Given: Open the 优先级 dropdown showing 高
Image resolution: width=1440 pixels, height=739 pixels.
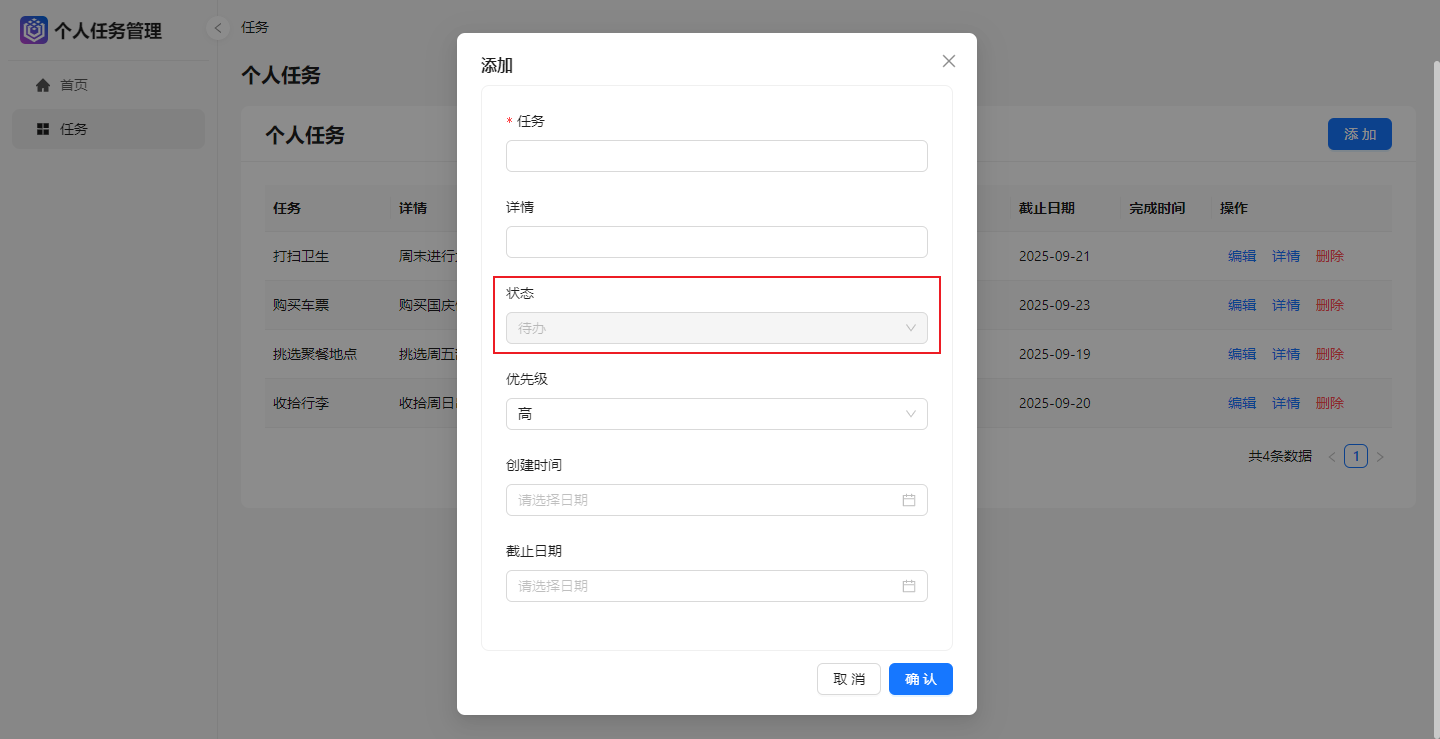Looking at the screenshot, I should point(717,413).
